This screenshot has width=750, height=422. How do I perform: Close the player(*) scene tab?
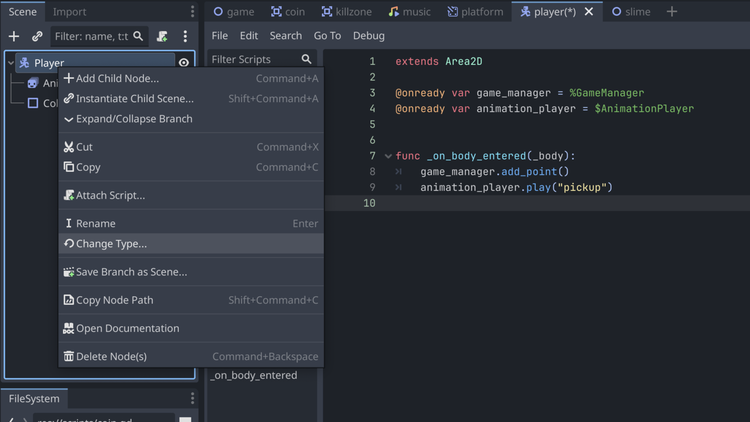click(x=589, y=11)
